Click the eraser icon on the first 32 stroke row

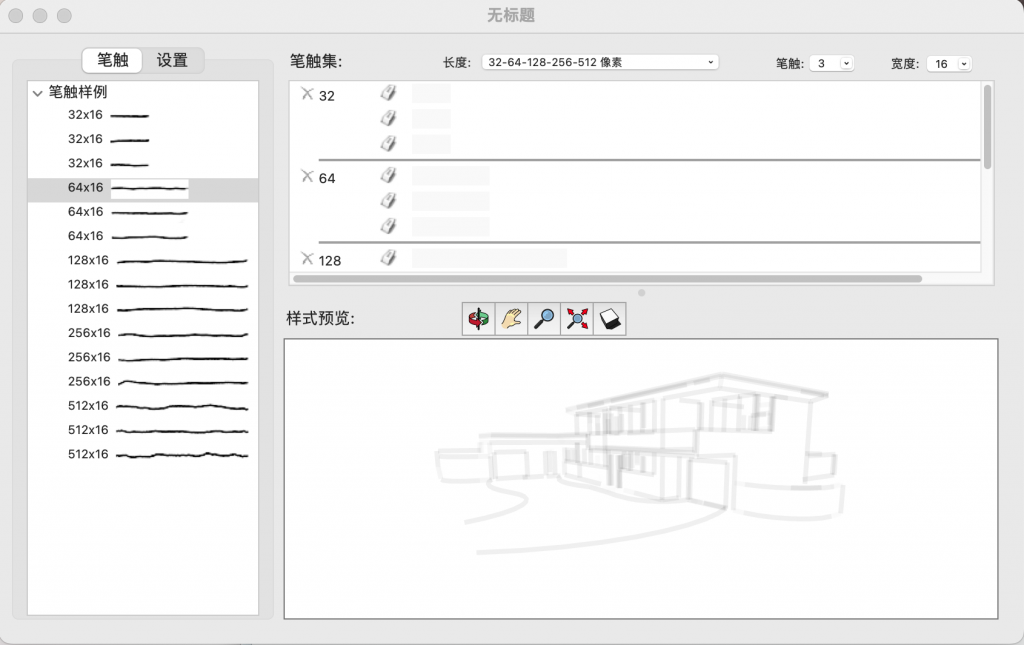point(388,92)
